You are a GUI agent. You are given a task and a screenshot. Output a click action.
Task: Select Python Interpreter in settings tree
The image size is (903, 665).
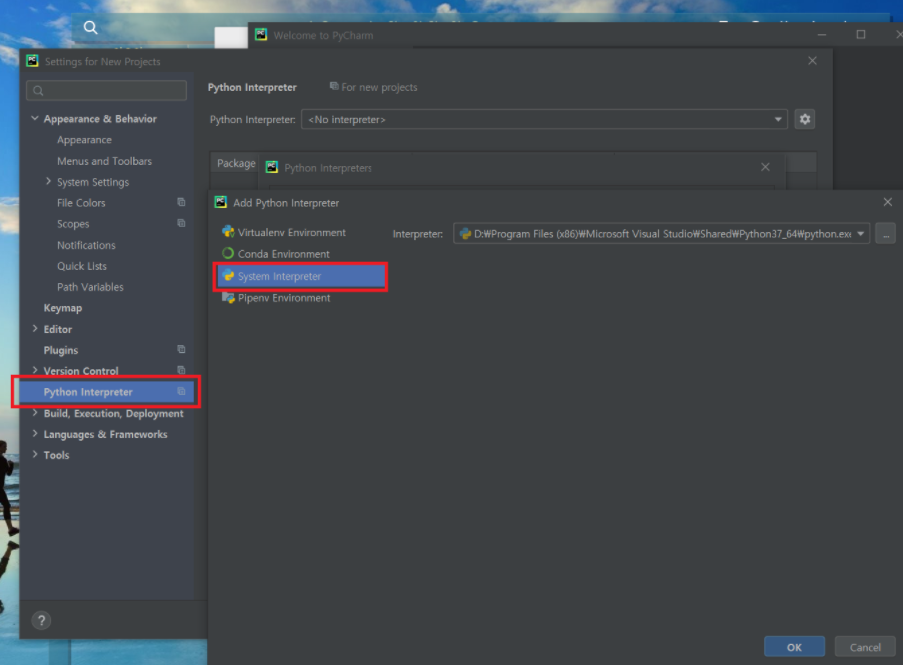click(107, 392)
